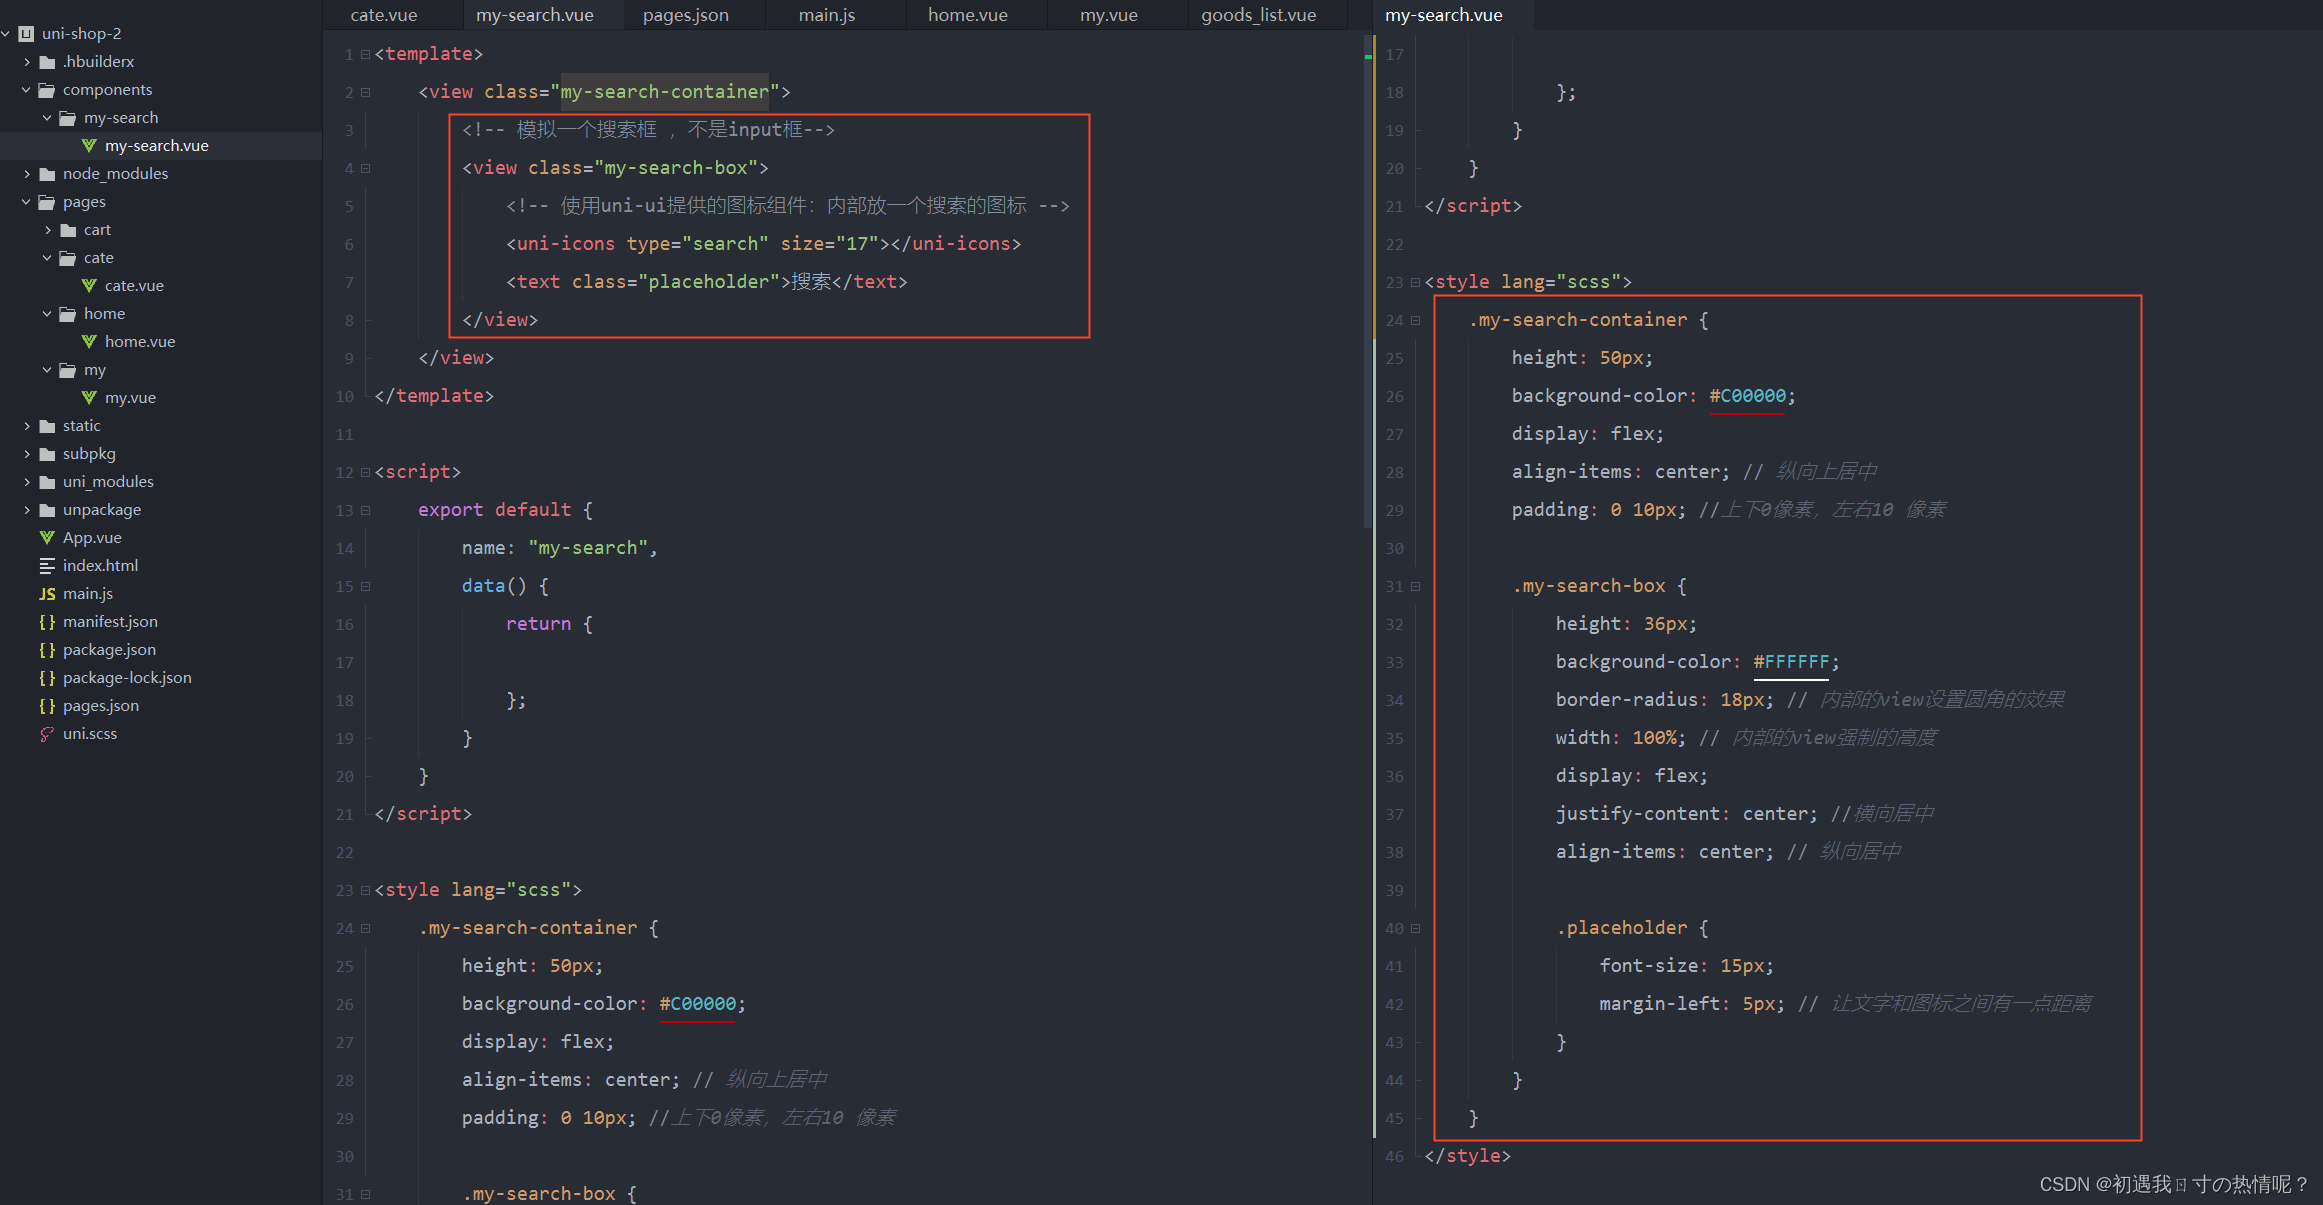Expand the cart folder arrow
The image size is (2323, 1205).
click(48, 229)
